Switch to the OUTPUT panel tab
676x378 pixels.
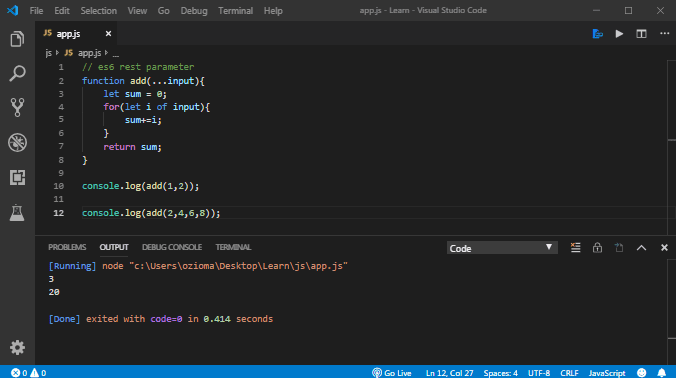click(x=114, y=247)
